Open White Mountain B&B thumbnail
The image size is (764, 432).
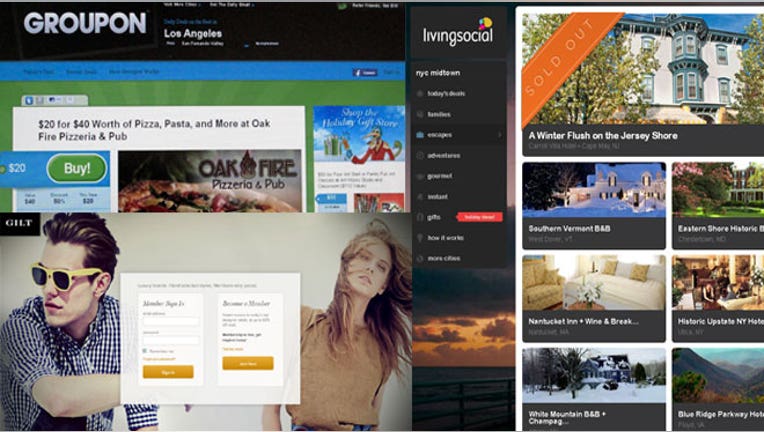tap(594, 375)
